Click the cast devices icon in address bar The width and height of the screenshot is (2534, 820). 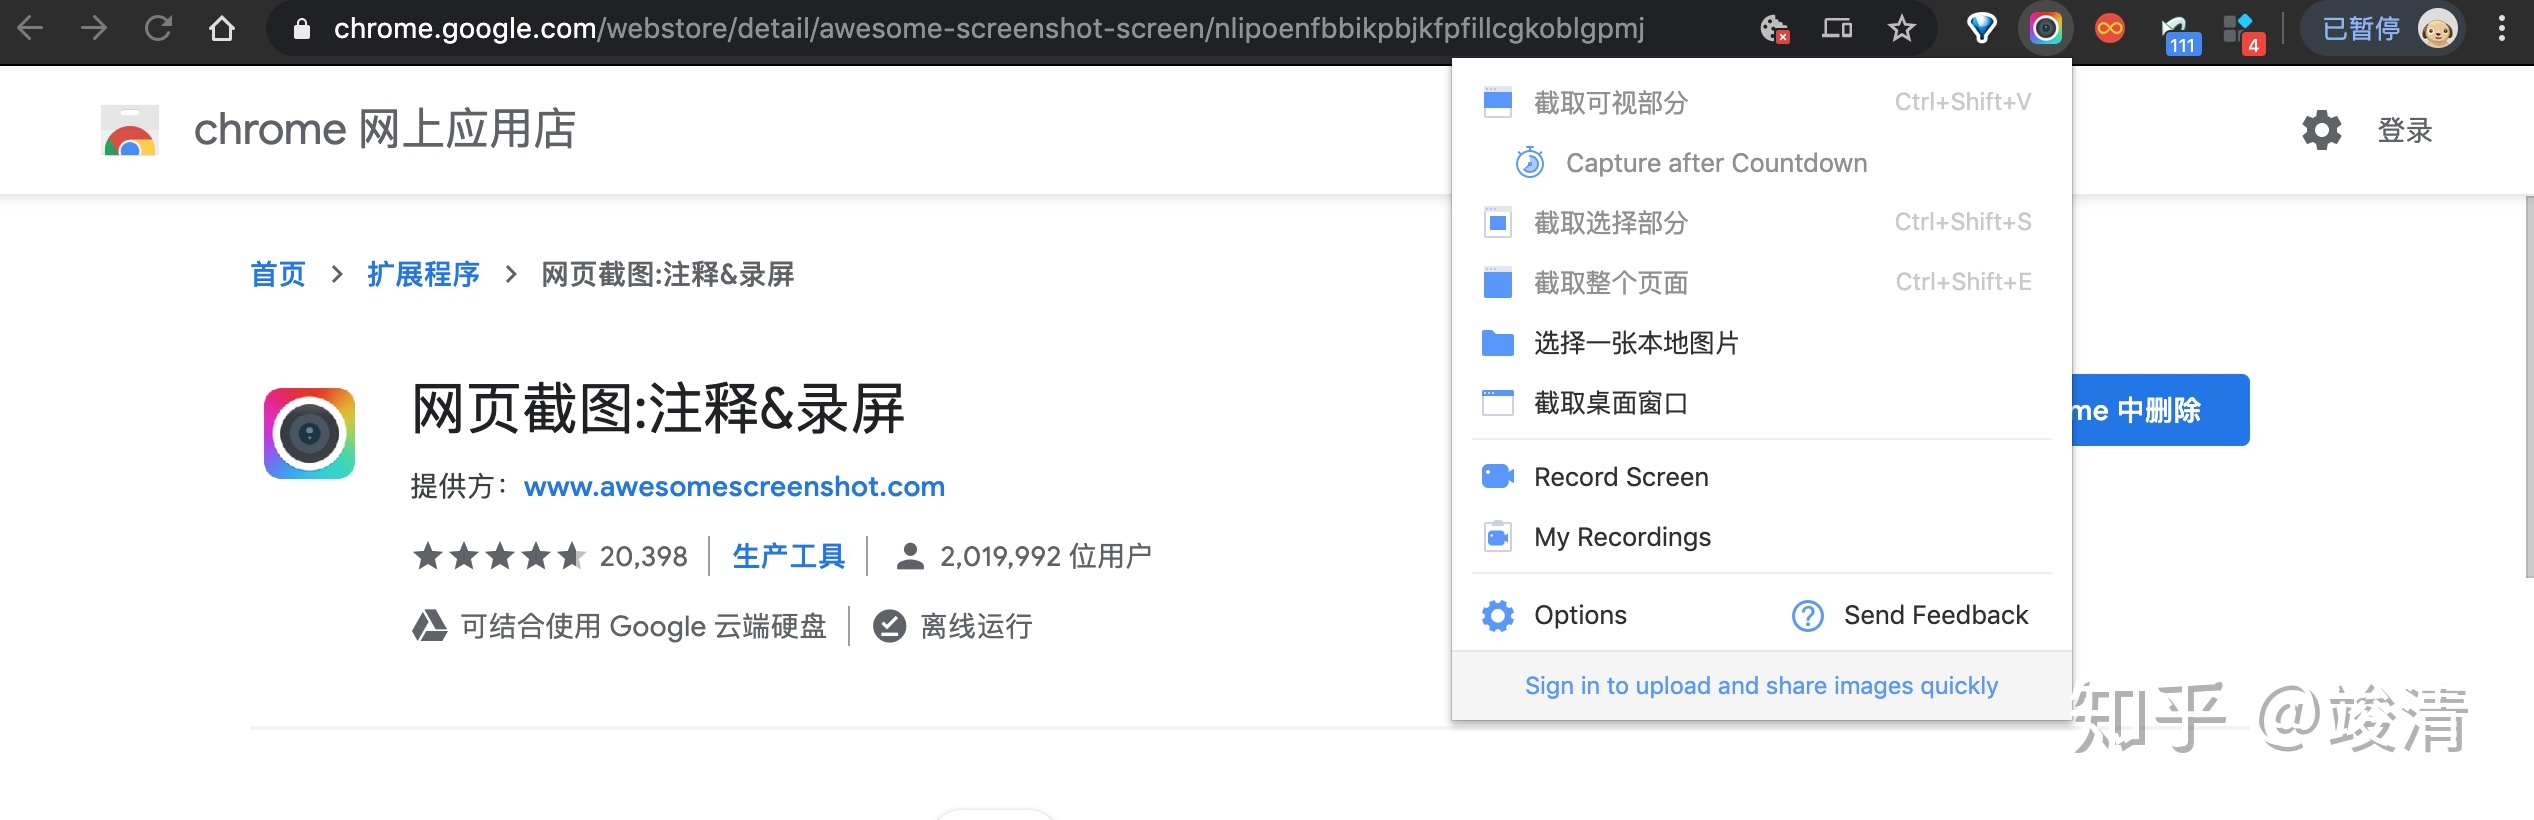tap(1837, 28)
